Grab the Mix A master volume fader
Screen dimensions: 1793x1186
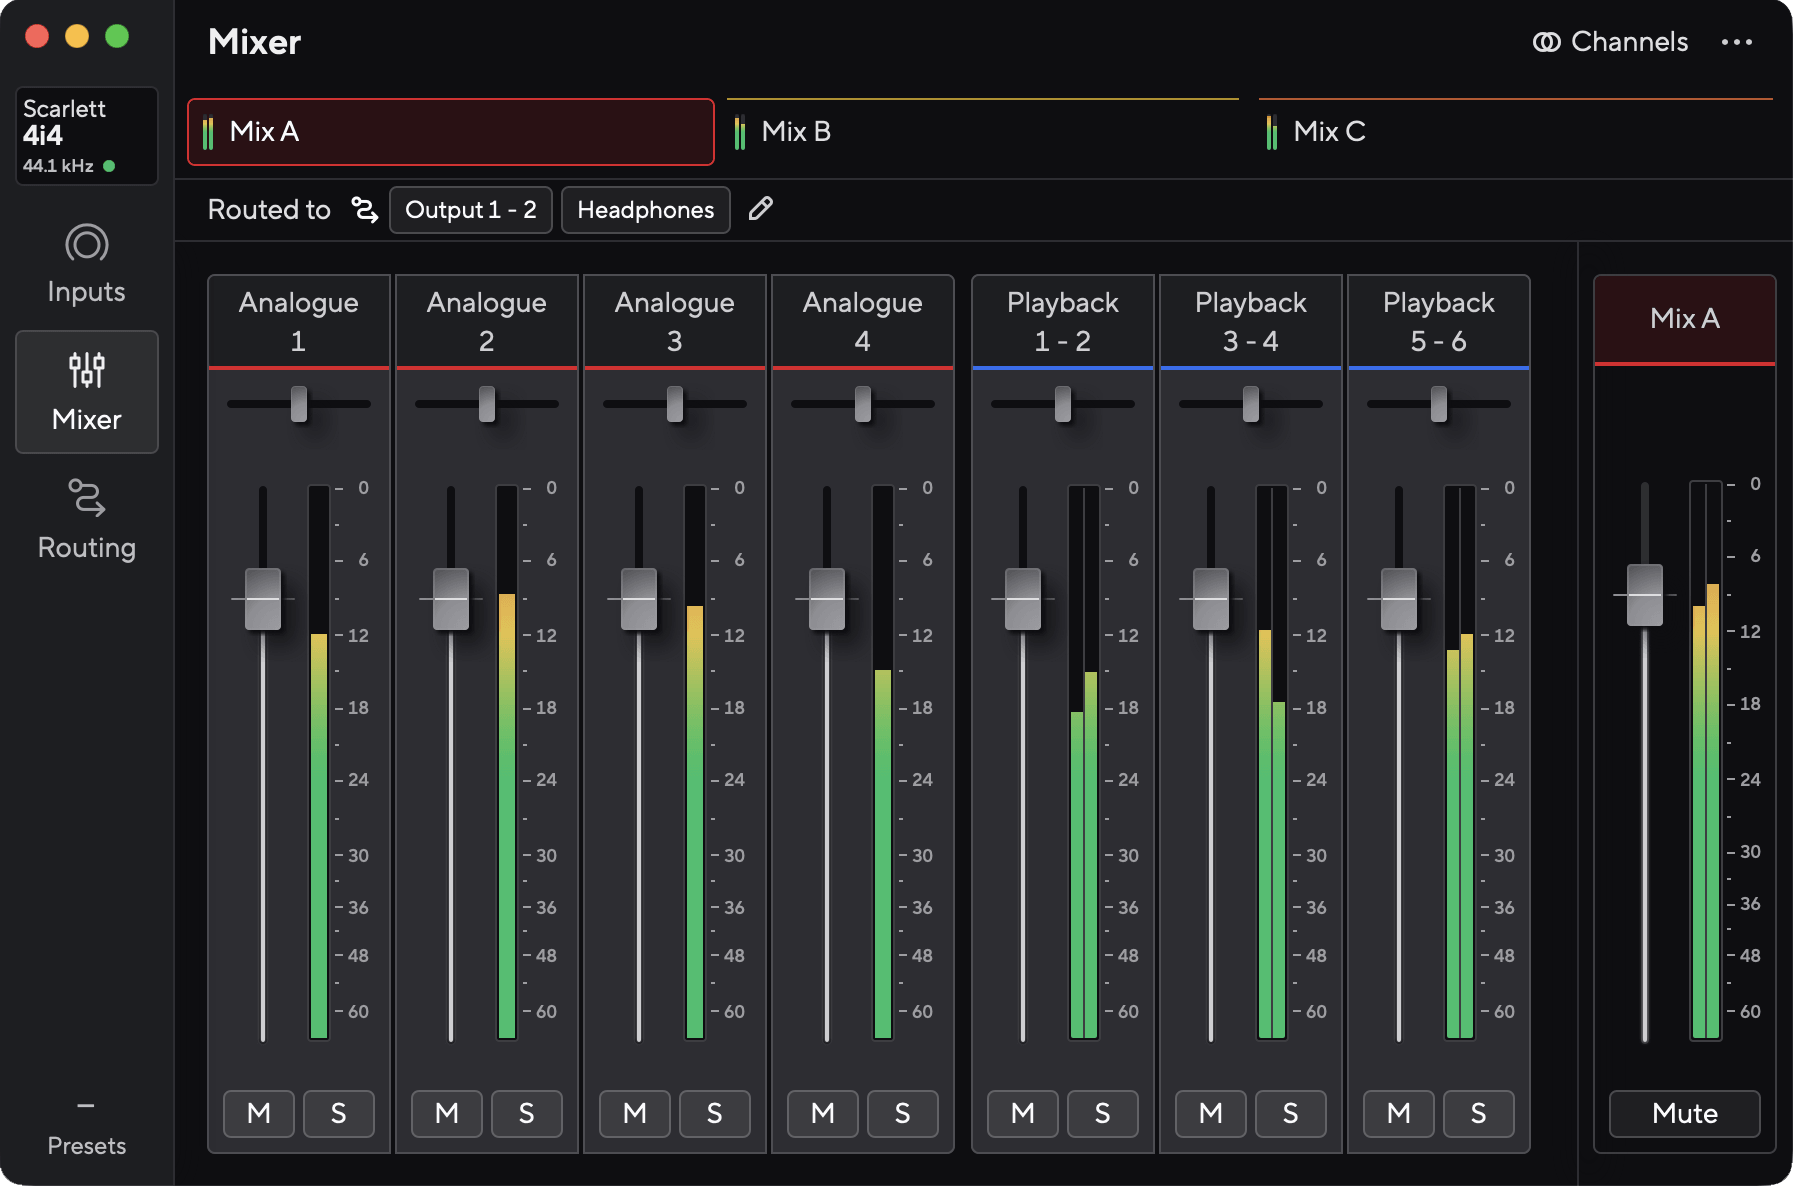pos(1645,595)
